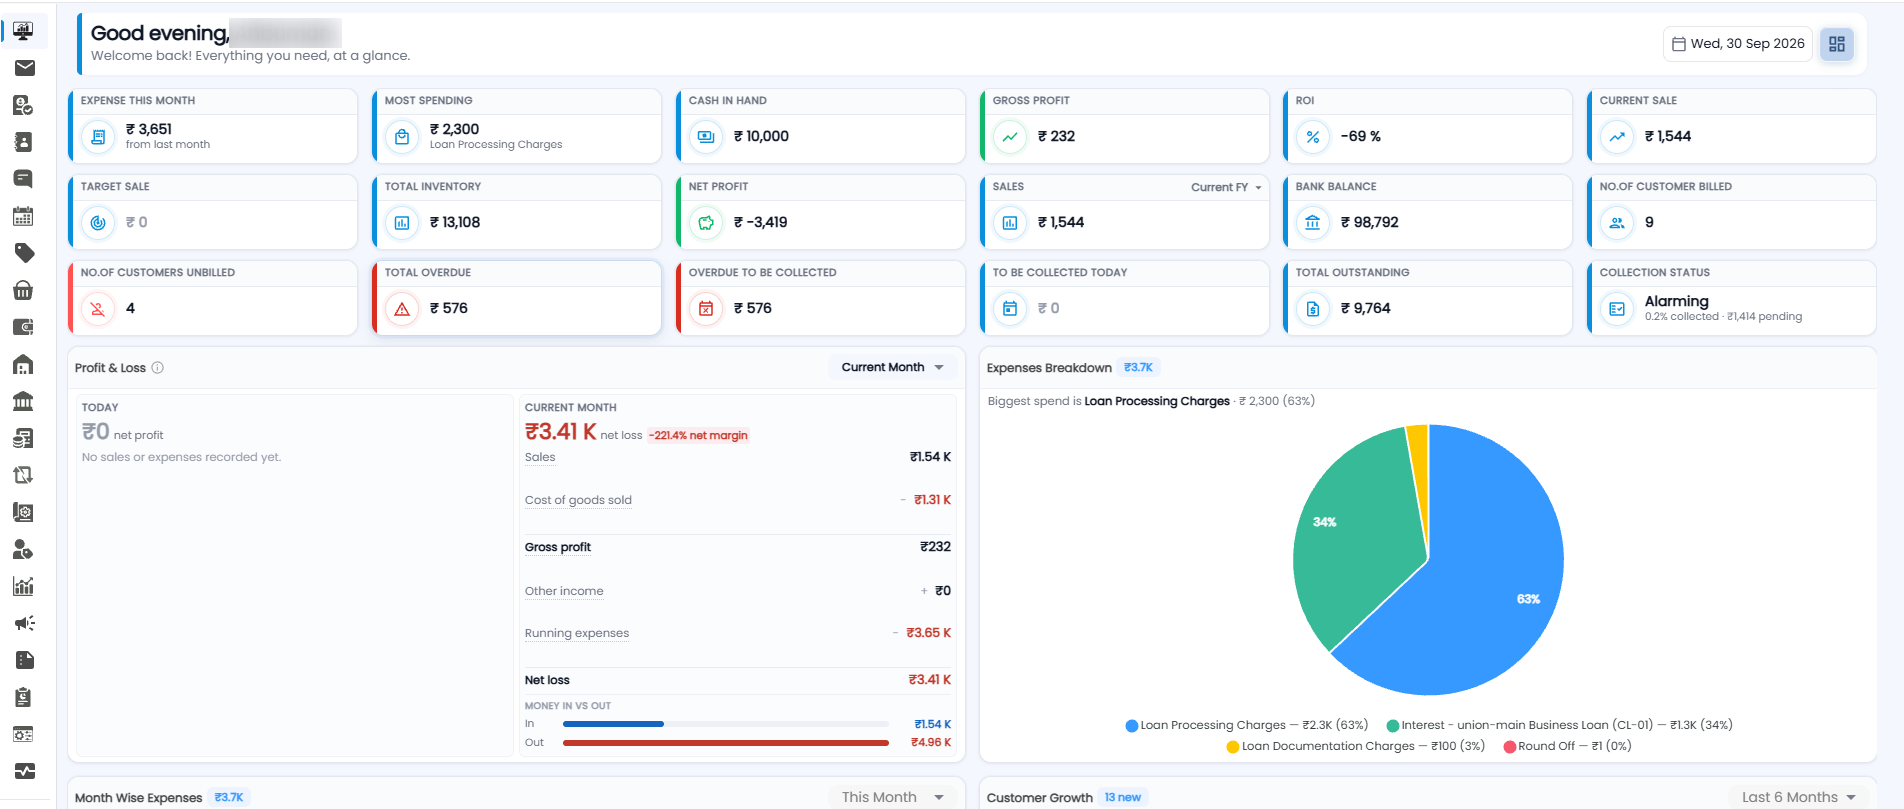1904x809 pixels.
Task: Open the mail envelope icon in sidebar
Action: (24, 68)
